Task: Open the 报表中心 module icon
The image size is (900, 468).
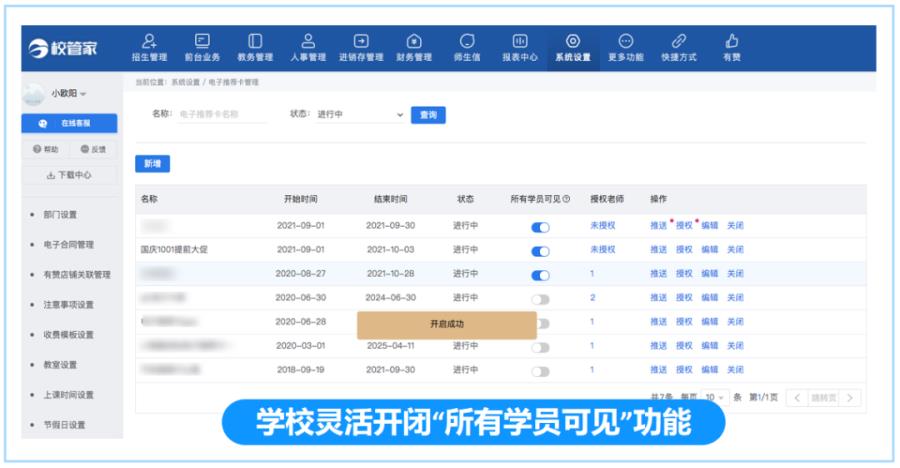Action: coord(520,41)
